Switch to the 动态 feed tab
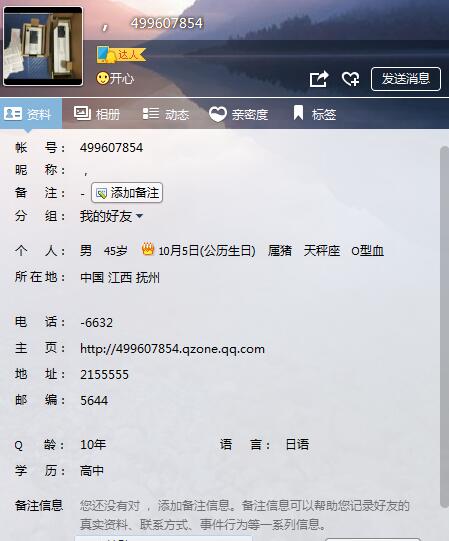 coord(166,114)
